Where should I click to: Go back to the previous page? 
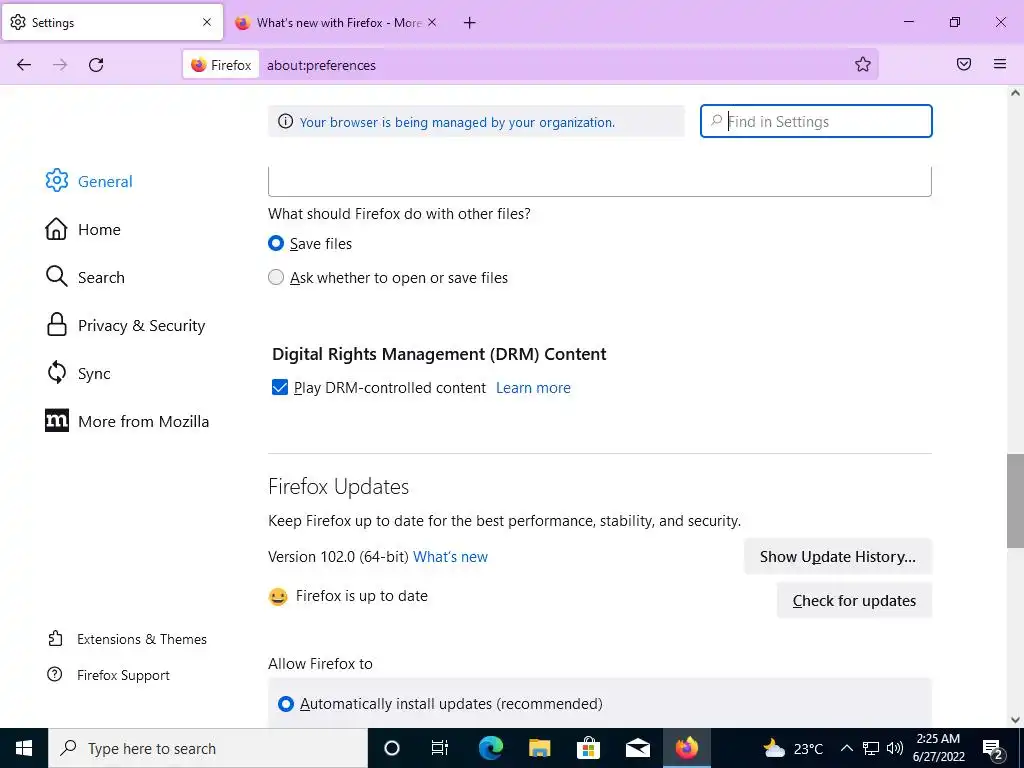(x=24, y=65)
